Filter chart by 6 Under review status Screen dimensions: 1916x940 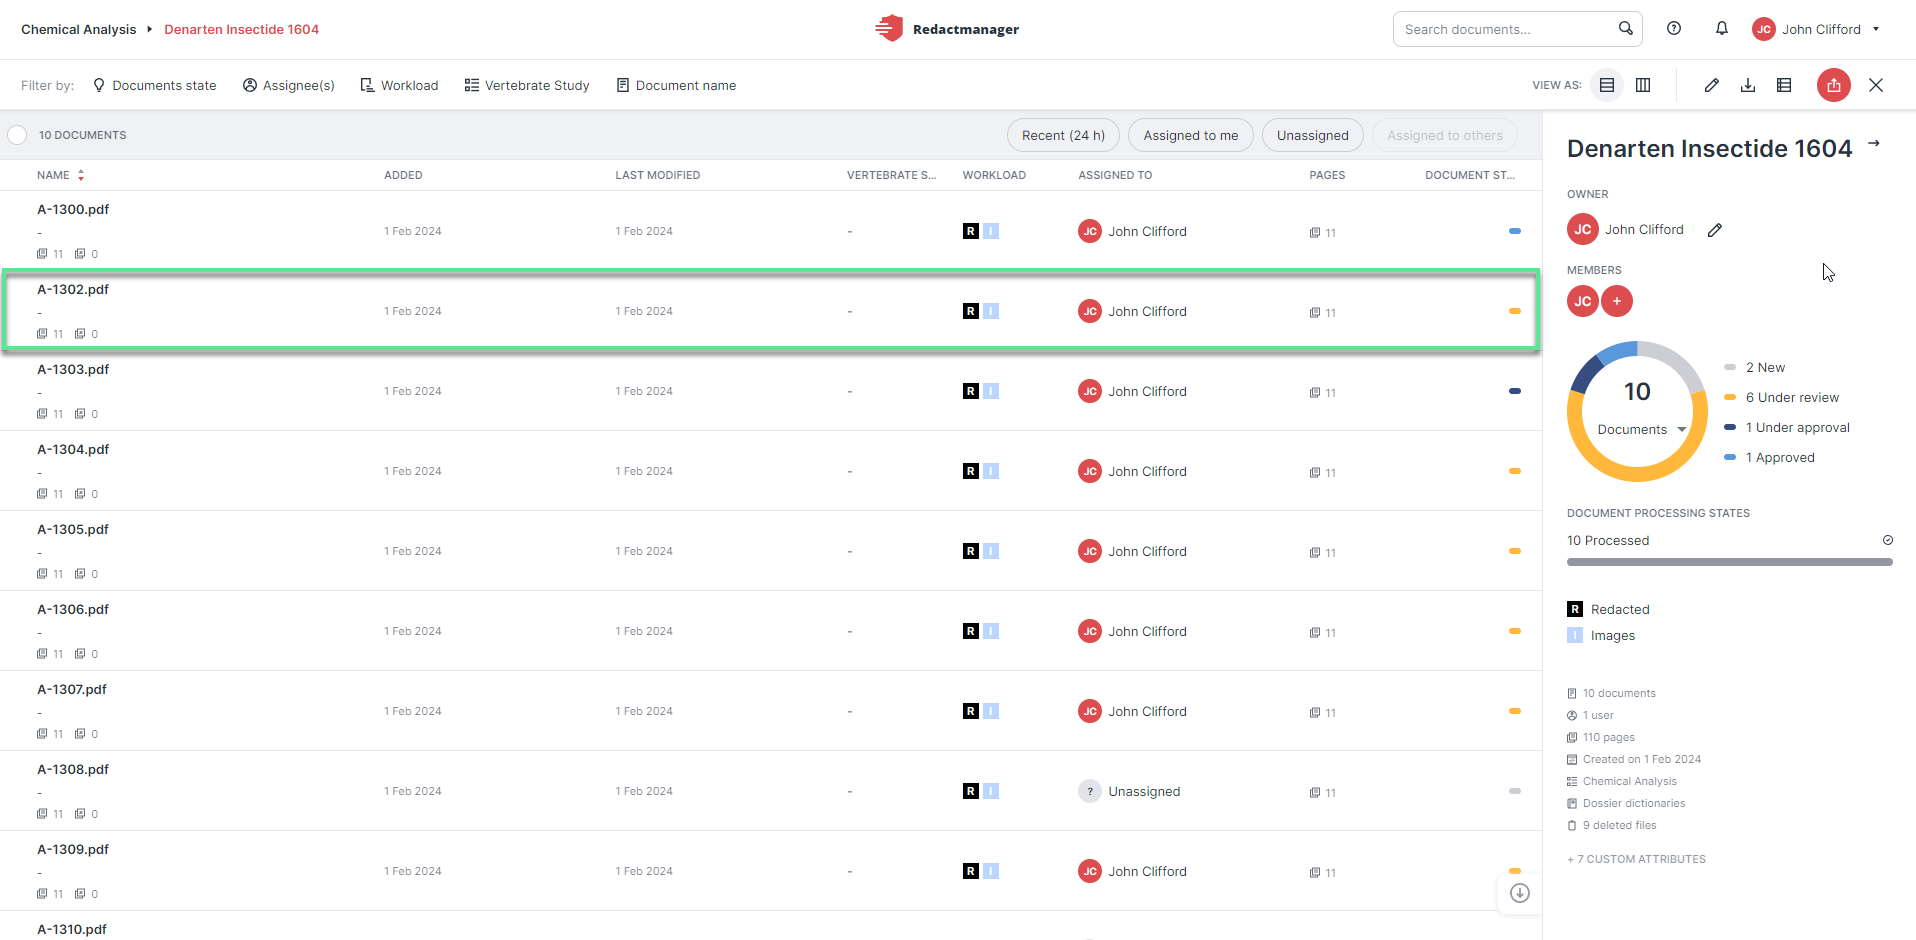click(1782, 397)
